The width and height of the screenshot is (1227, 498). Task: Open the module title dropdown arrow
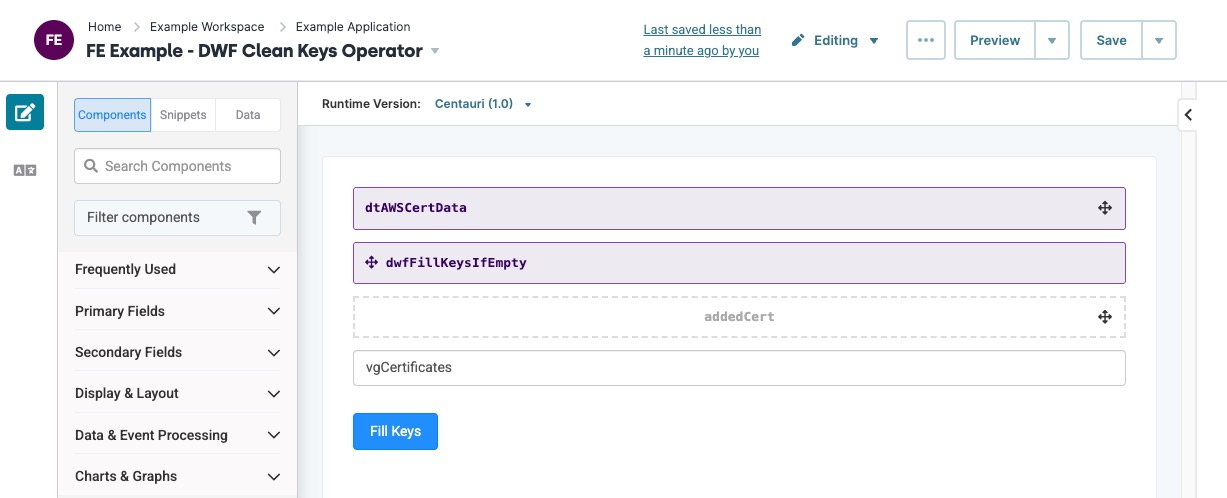coord(435,51)
